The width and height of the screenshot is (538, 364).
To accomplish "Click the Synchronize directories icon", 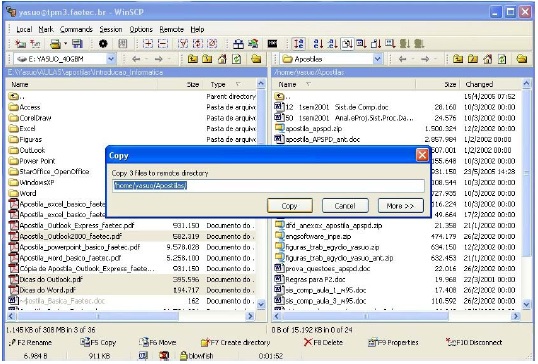I will tap(253, 44).
